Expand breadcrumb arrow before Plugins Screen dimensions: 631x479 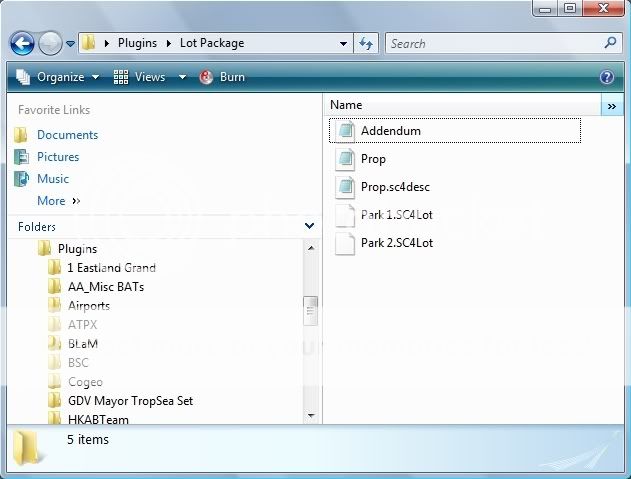(x=107, y=43)
